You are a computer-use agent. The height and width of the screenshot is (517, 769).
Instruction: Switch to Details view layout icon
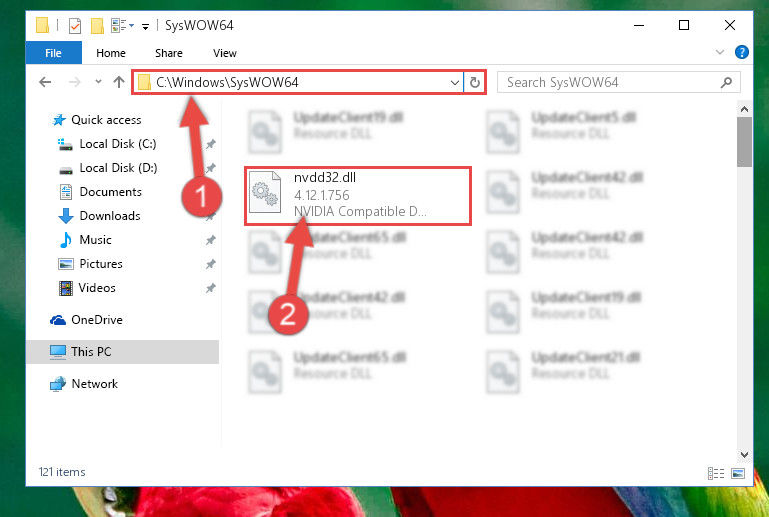[716, 473]
